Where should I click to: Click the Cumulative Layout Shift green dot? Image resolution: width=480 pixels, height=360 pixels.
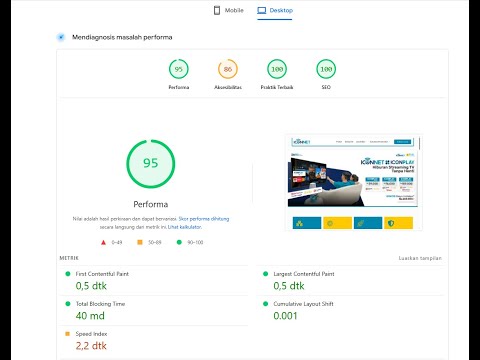pyautogui.click(x=265, y=304)
